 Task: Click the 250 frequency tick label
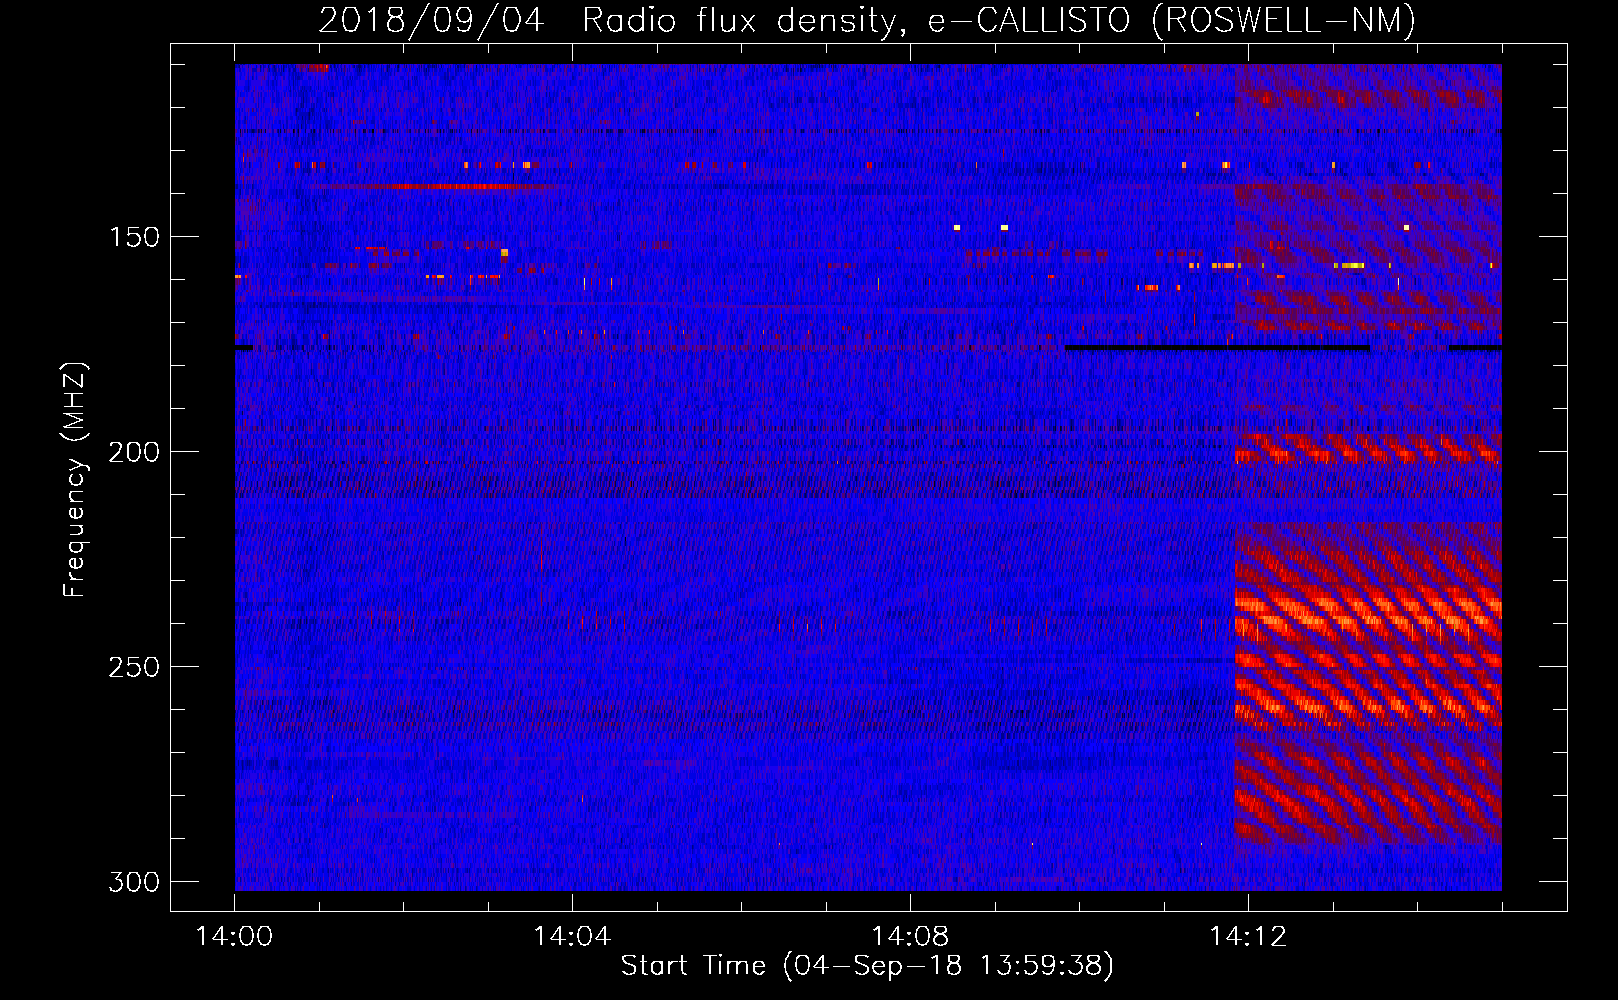[133, 667]
